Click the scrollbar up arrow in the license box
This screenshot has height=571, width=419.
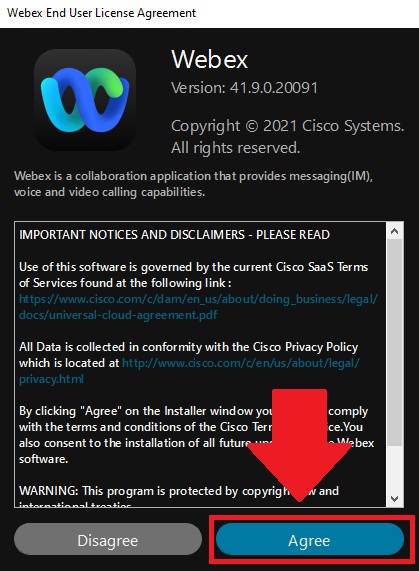[394, 231]
